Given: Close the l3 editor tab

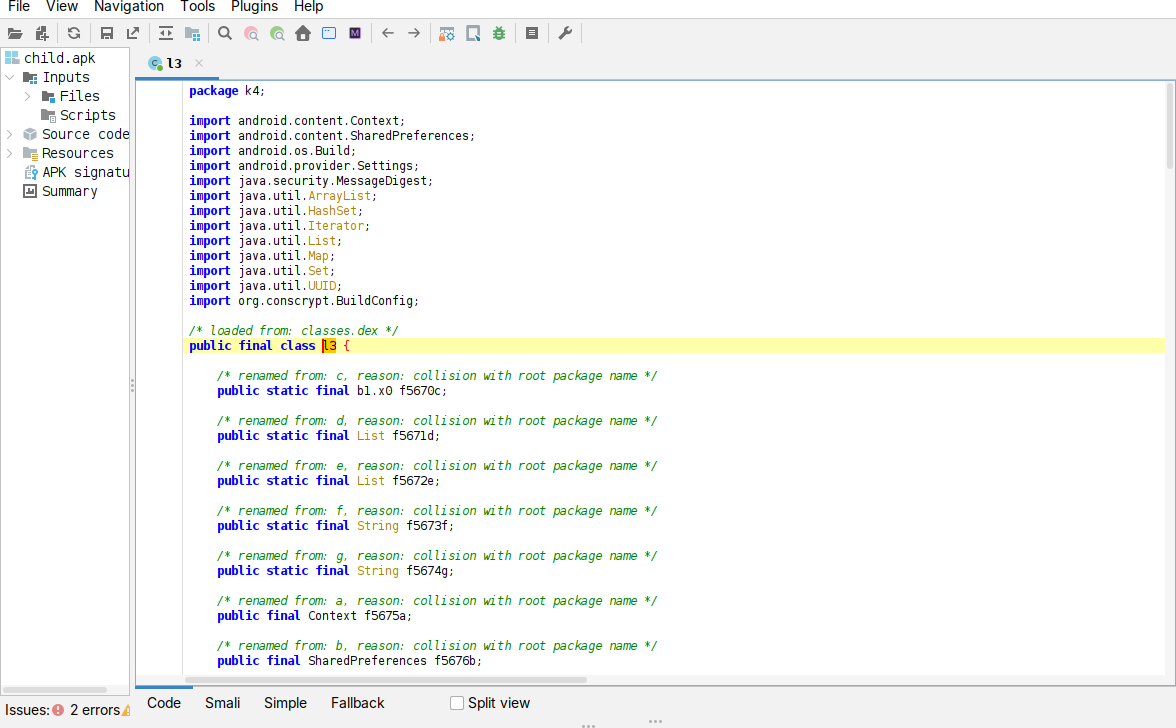Looking at the screenshot, I should [x=199, y=63].
